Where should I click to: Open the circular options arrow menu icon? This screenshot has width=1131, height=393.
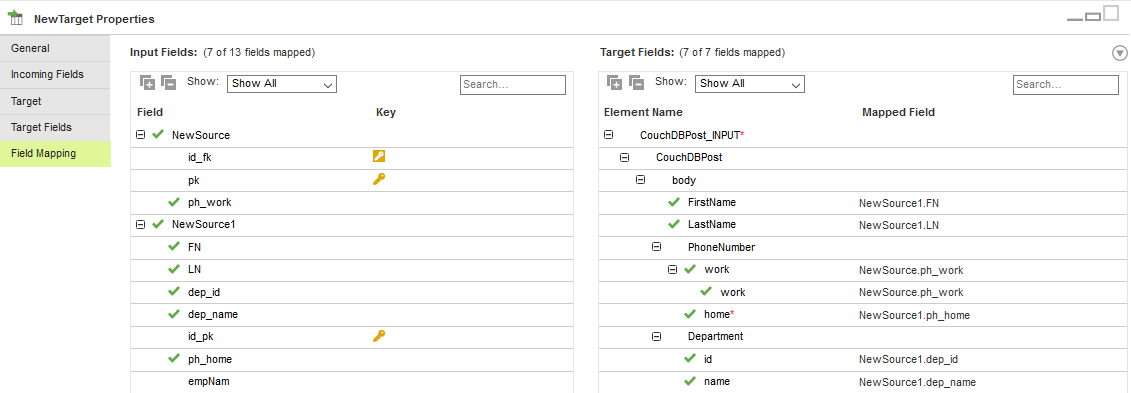(1119, 53)
